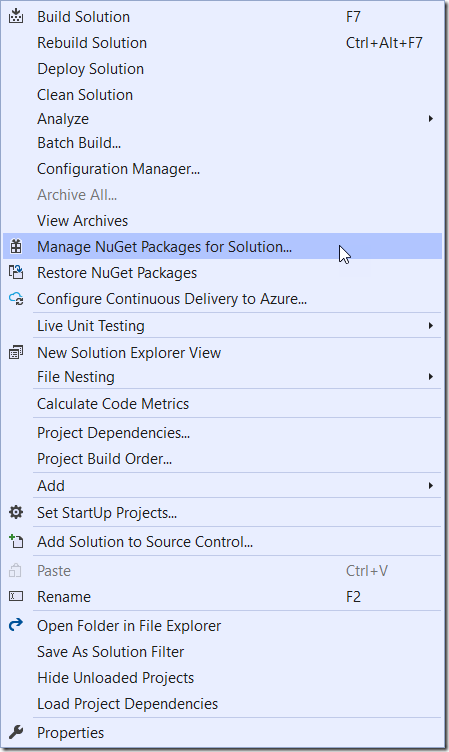Click the Set StartUp Projects gear icon
Viewport: 449px width, 752px height.
pyautogui.click(x=16, y=513)
